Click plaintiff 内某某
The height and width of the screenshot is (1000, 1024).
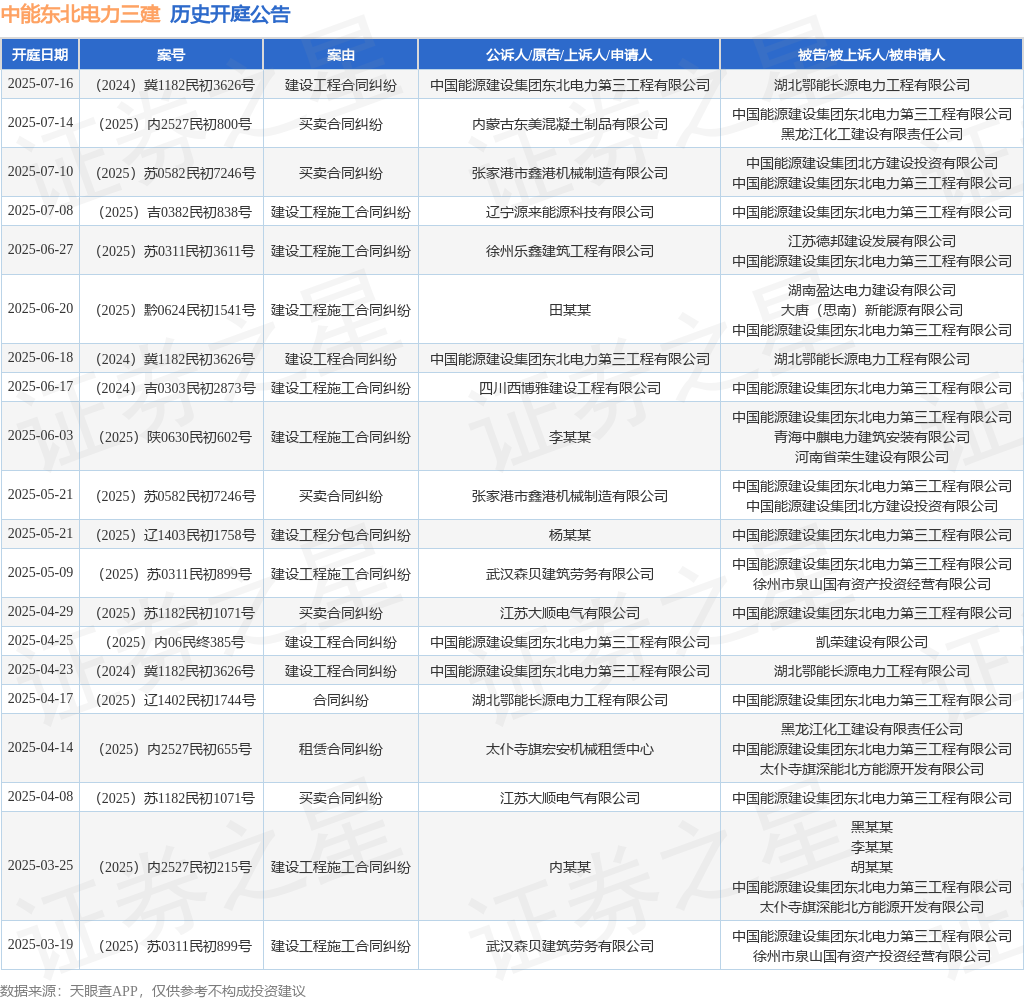click(x=569, y=867)
